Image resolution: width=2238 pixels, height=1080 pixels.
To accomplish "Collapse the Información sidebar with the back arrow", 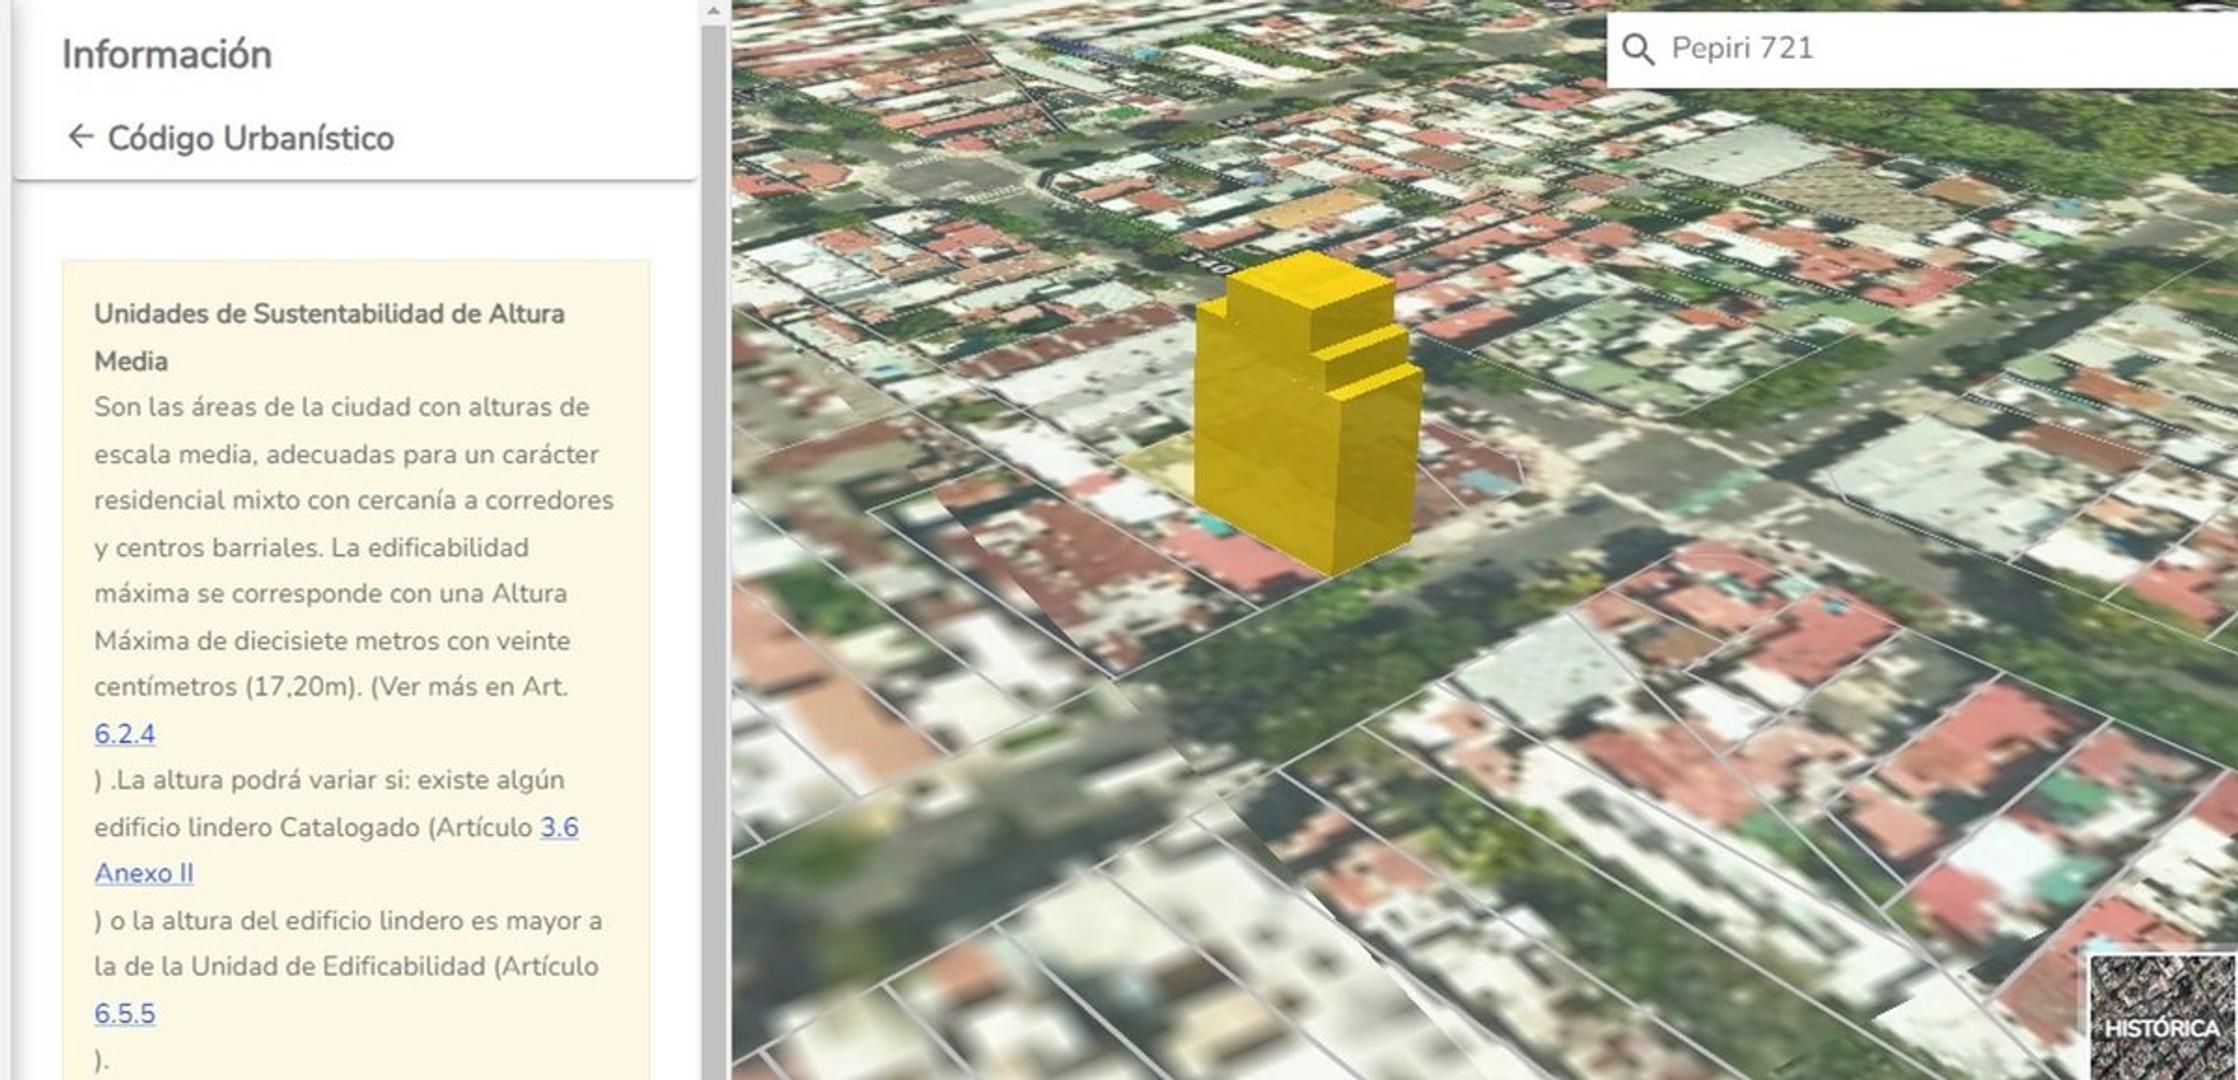I will pyautogui.click(x=79, y=138).
